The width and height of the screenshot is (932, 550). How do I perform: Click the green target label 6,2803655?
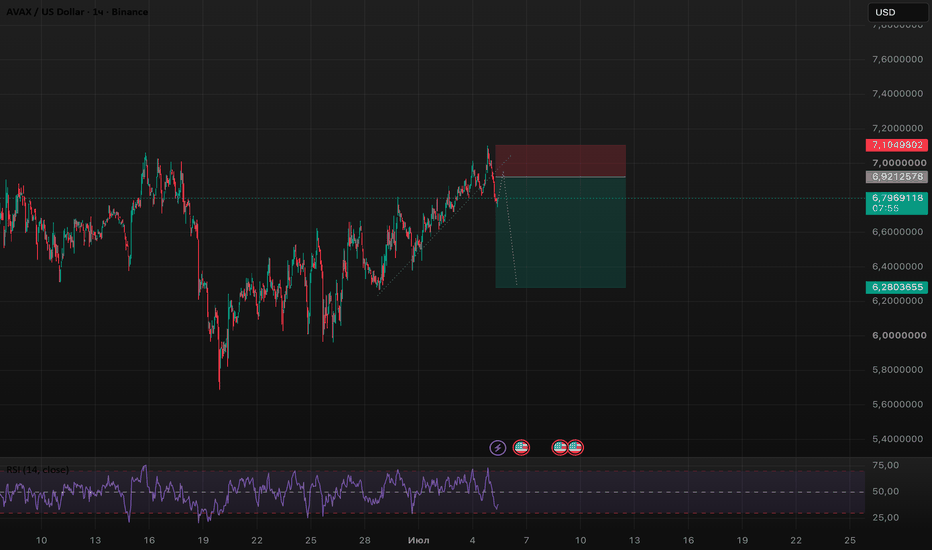[x=896, y=287]
